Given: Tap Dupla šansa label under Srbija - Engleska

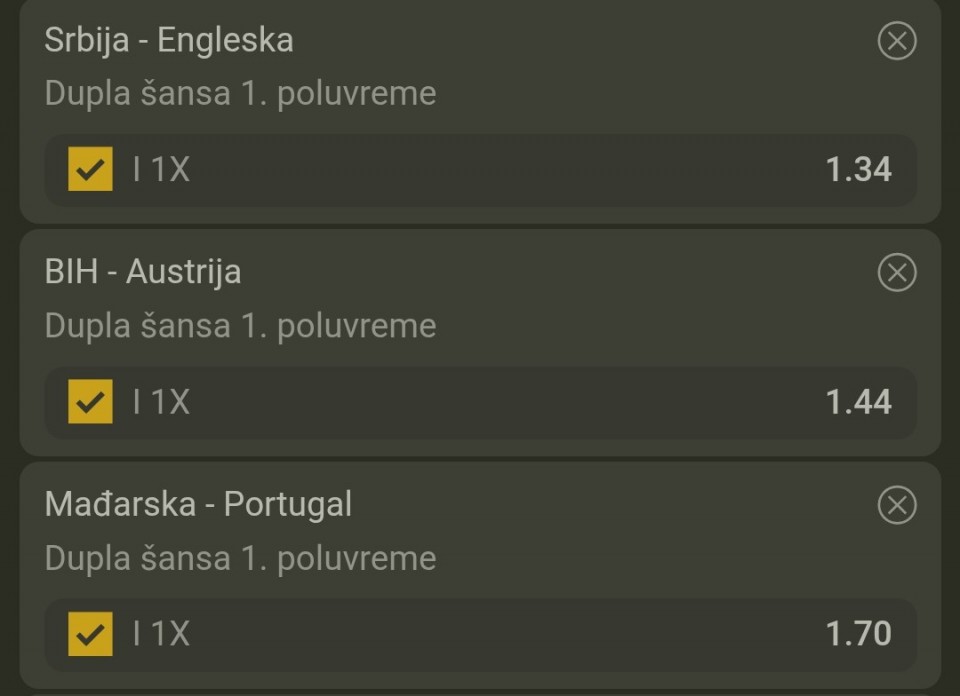Looking at the screenshot, I should tap(240, 93).
